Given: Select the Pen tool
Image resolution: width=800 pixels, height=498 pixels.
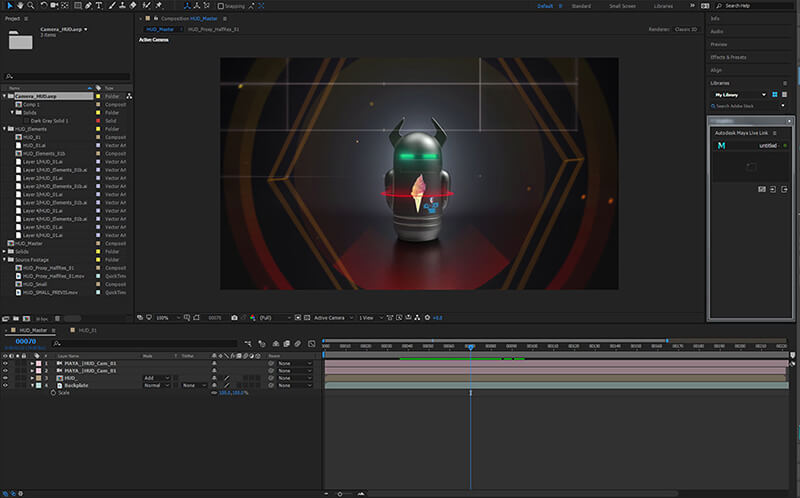Looking at the screenshot, I should 88,6.
